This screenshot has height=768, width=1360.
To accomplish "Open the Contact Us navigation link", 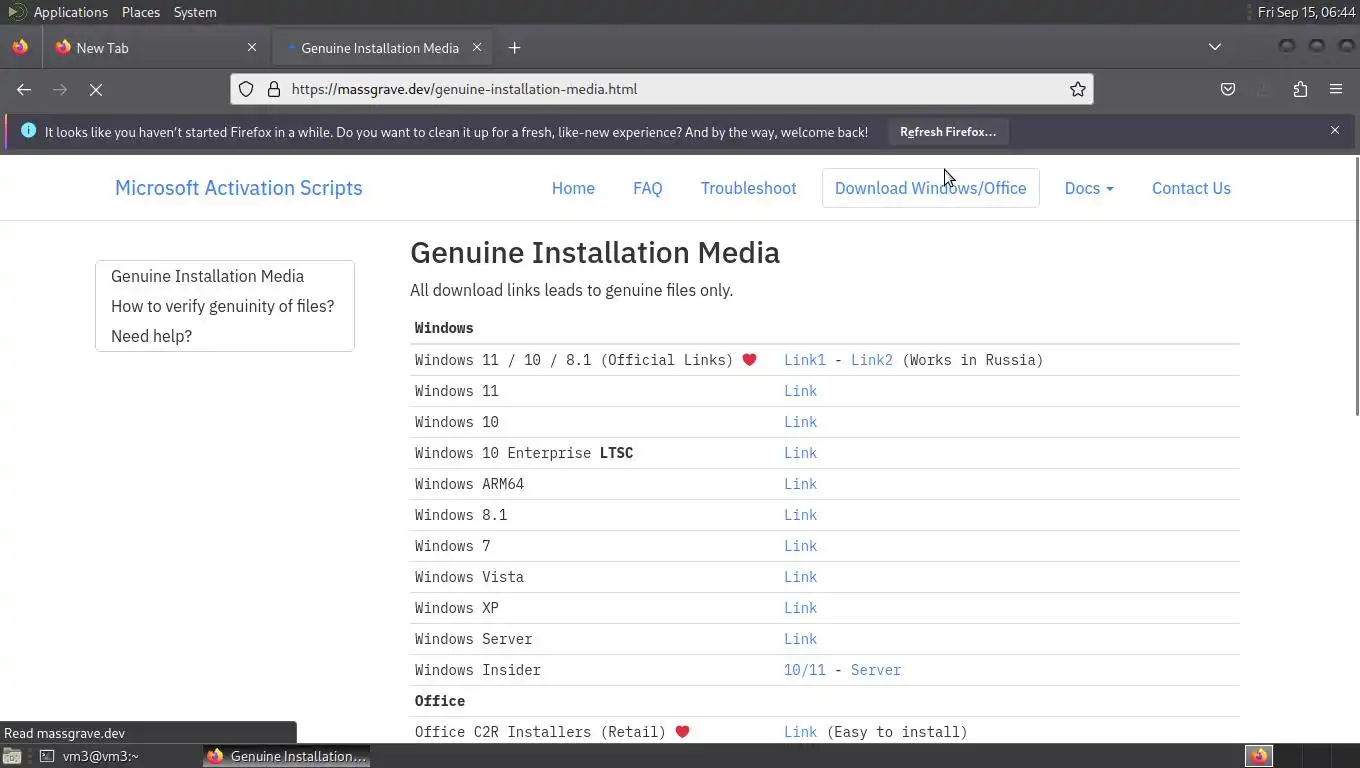I will pyautogui.click(x=1191, y=188).
